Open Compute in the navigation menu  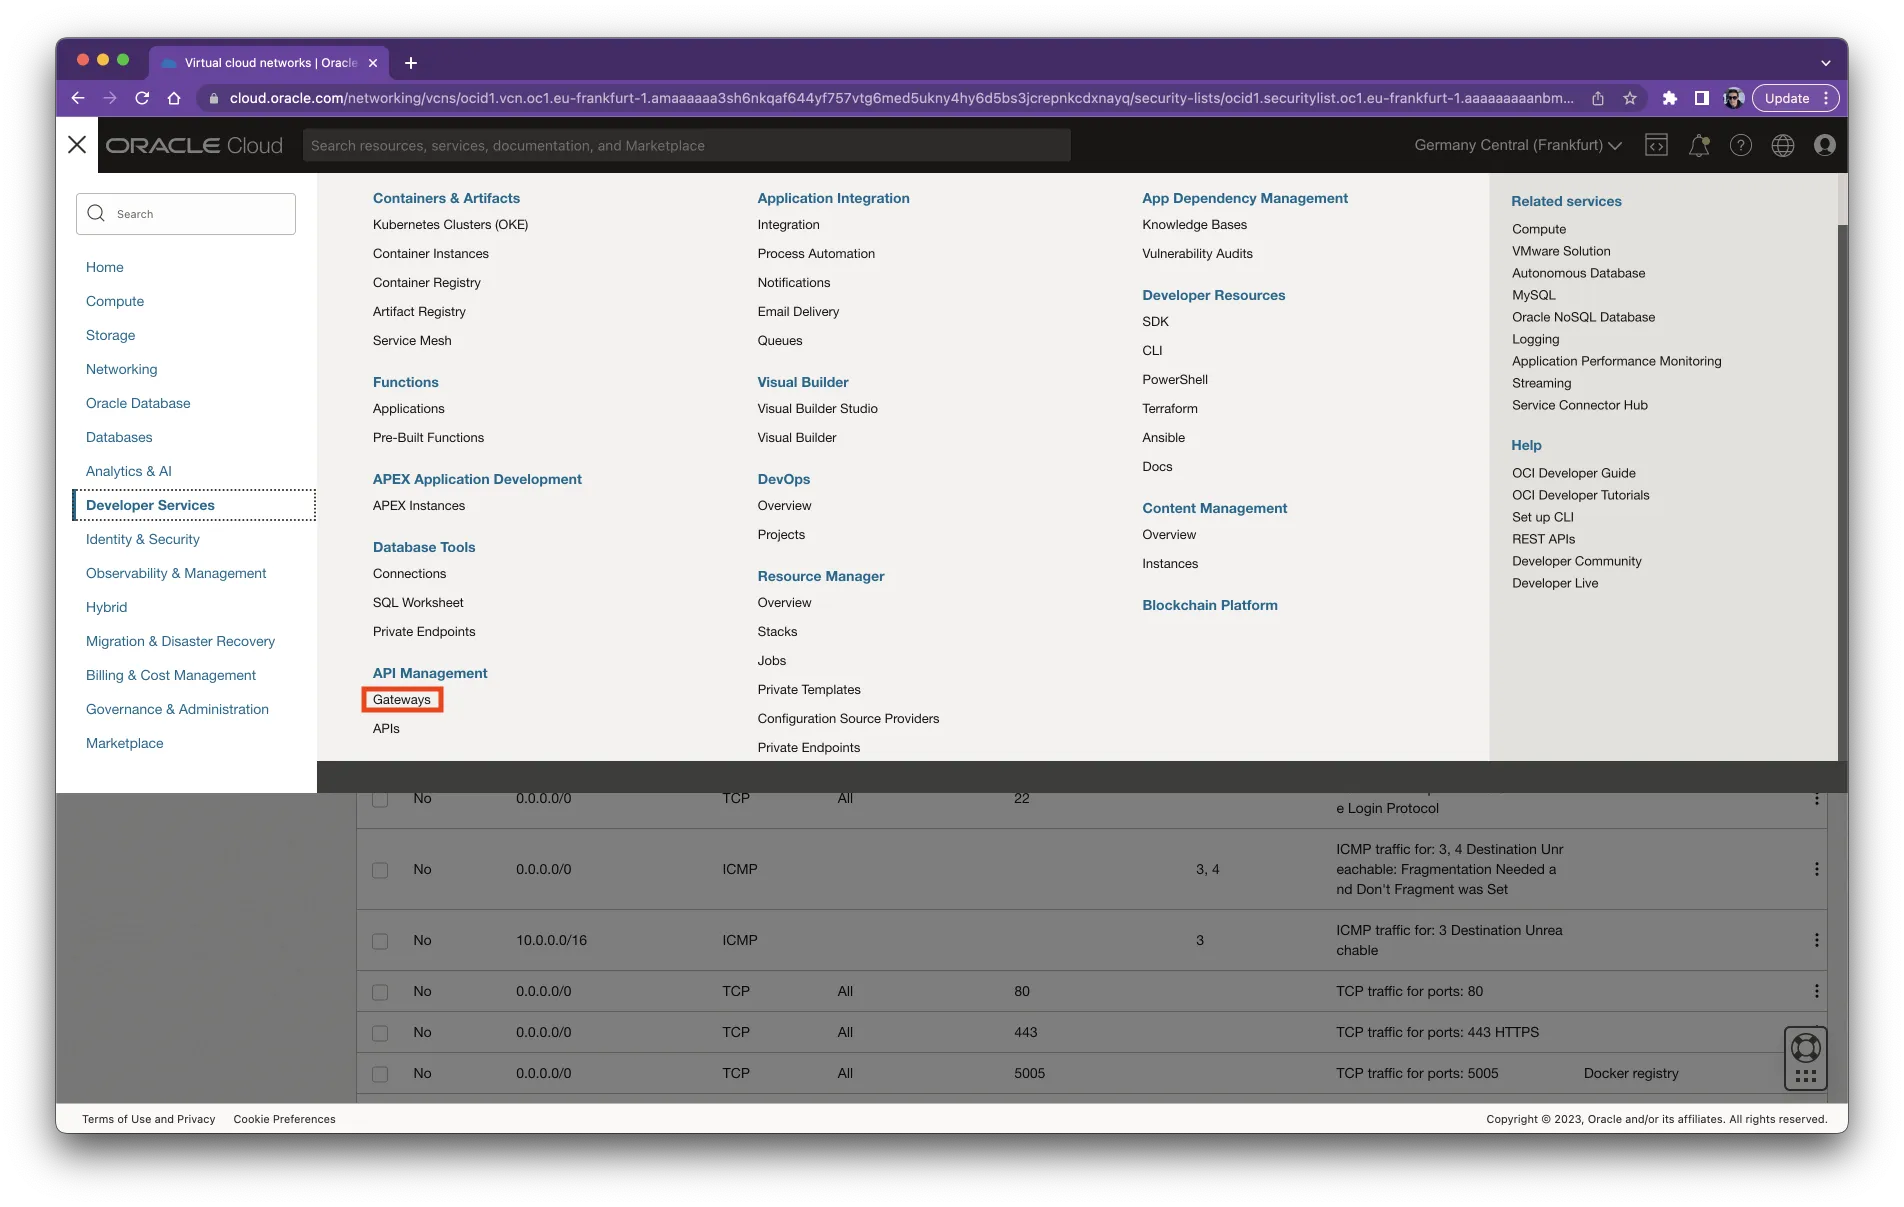(x=115, y=301)
